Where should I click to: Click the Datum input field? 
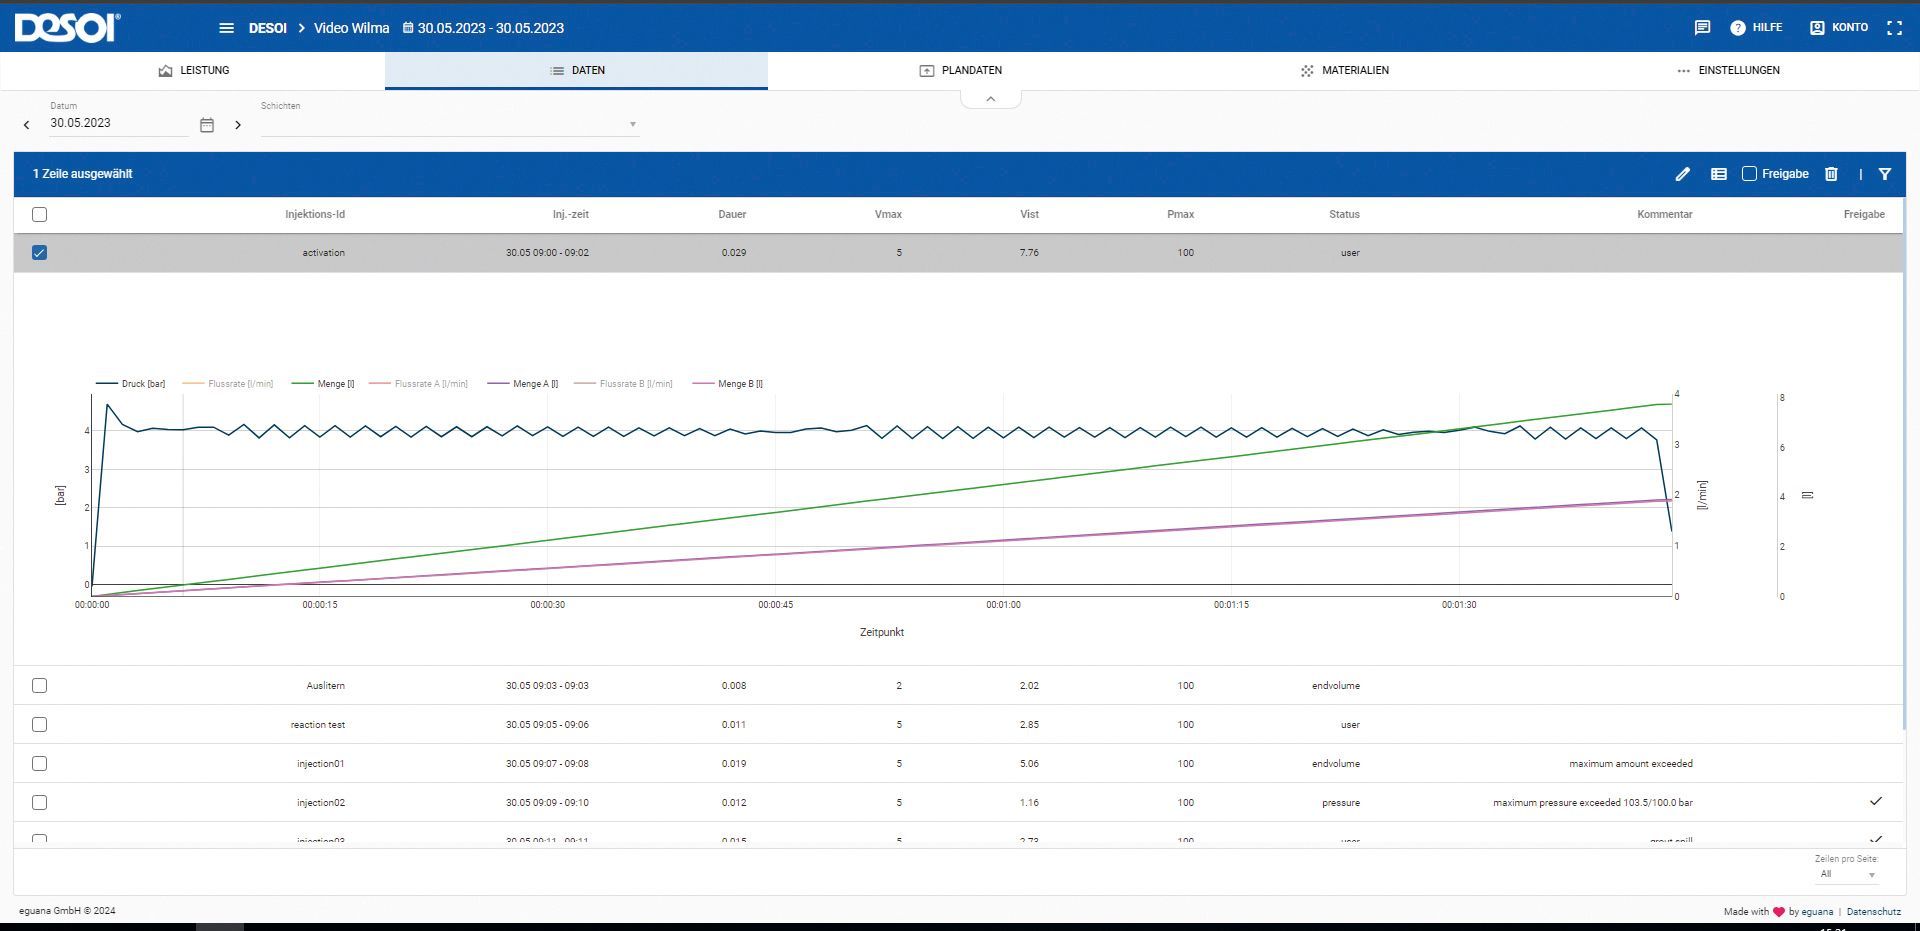click(118, 123)
